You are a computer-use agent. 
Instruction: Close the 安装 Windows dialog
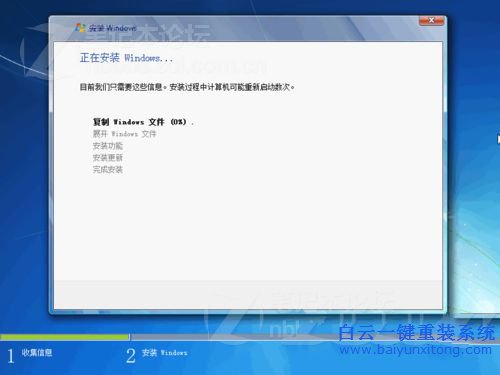(431, 21)
